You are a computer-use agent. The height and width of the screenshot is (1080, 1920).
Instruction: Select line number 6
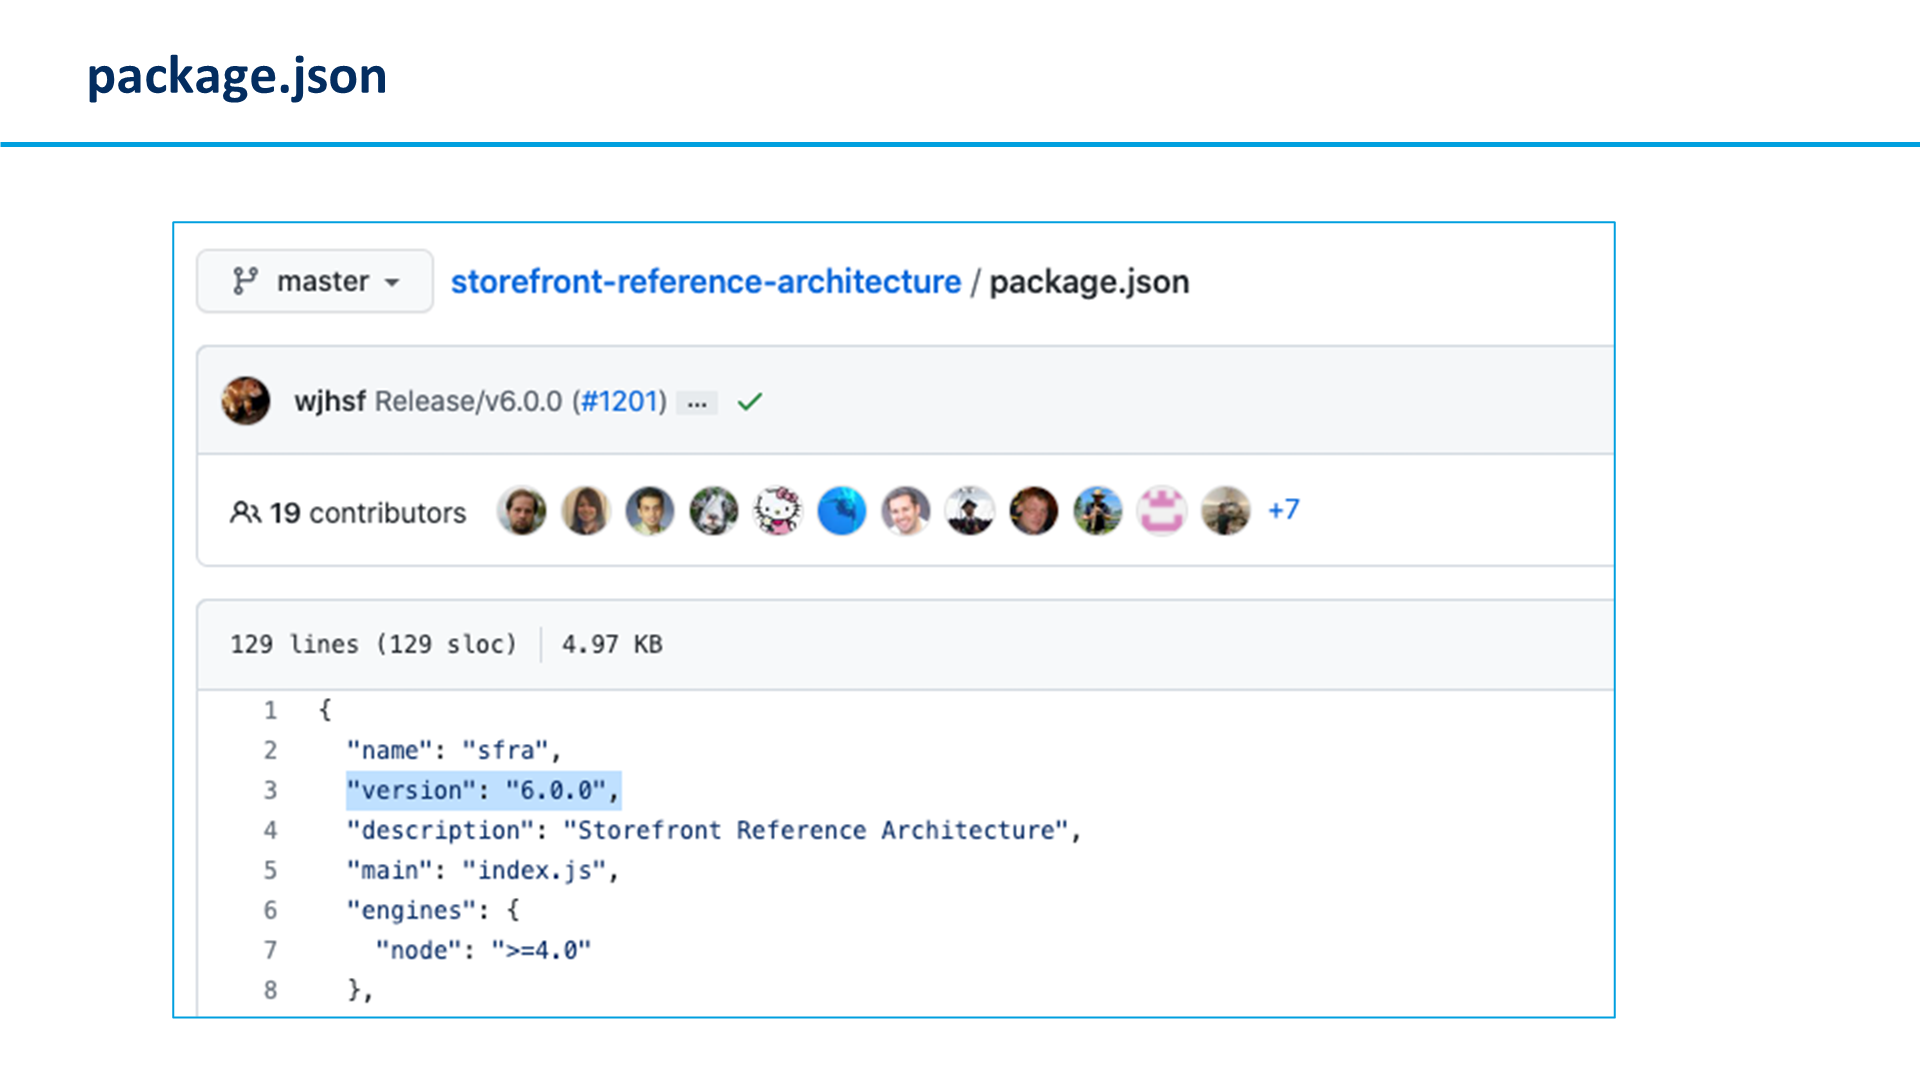(x=270, y=910)
